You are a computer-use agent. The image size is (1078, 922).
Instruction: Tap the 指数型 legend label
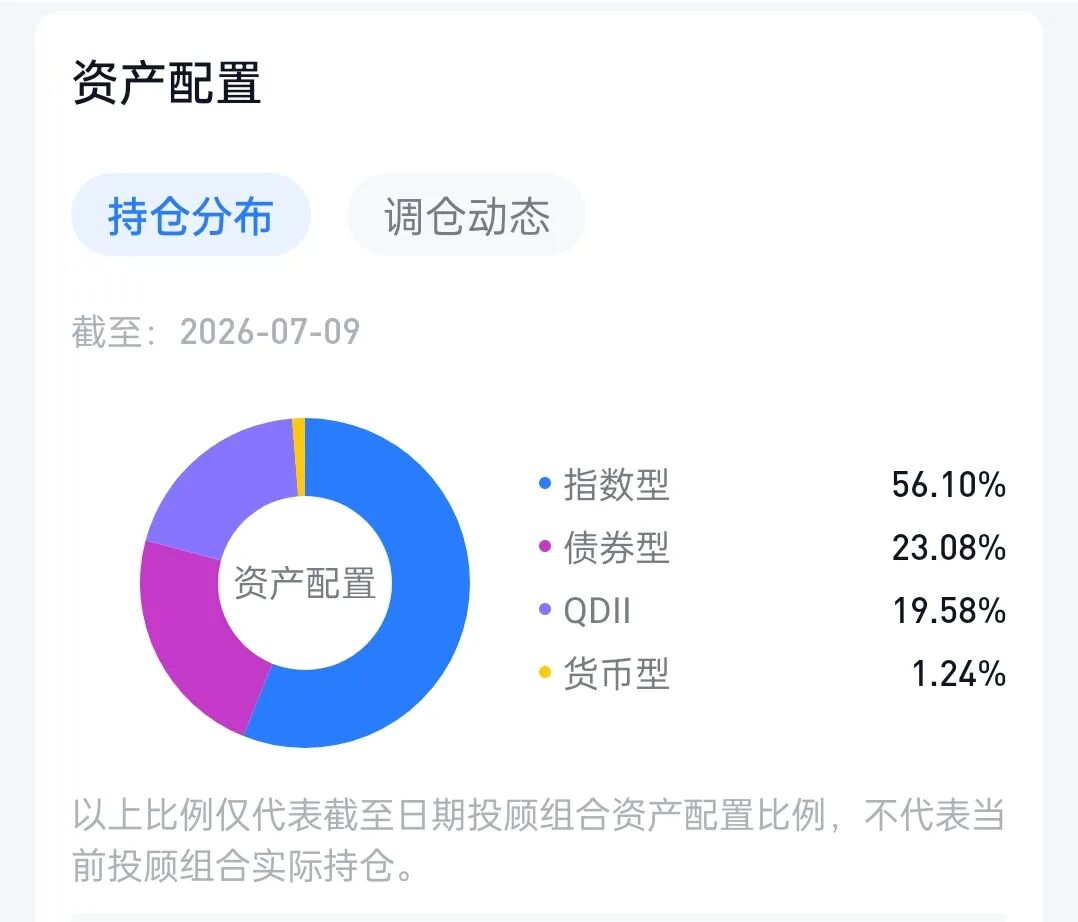[x=616, y=484]
